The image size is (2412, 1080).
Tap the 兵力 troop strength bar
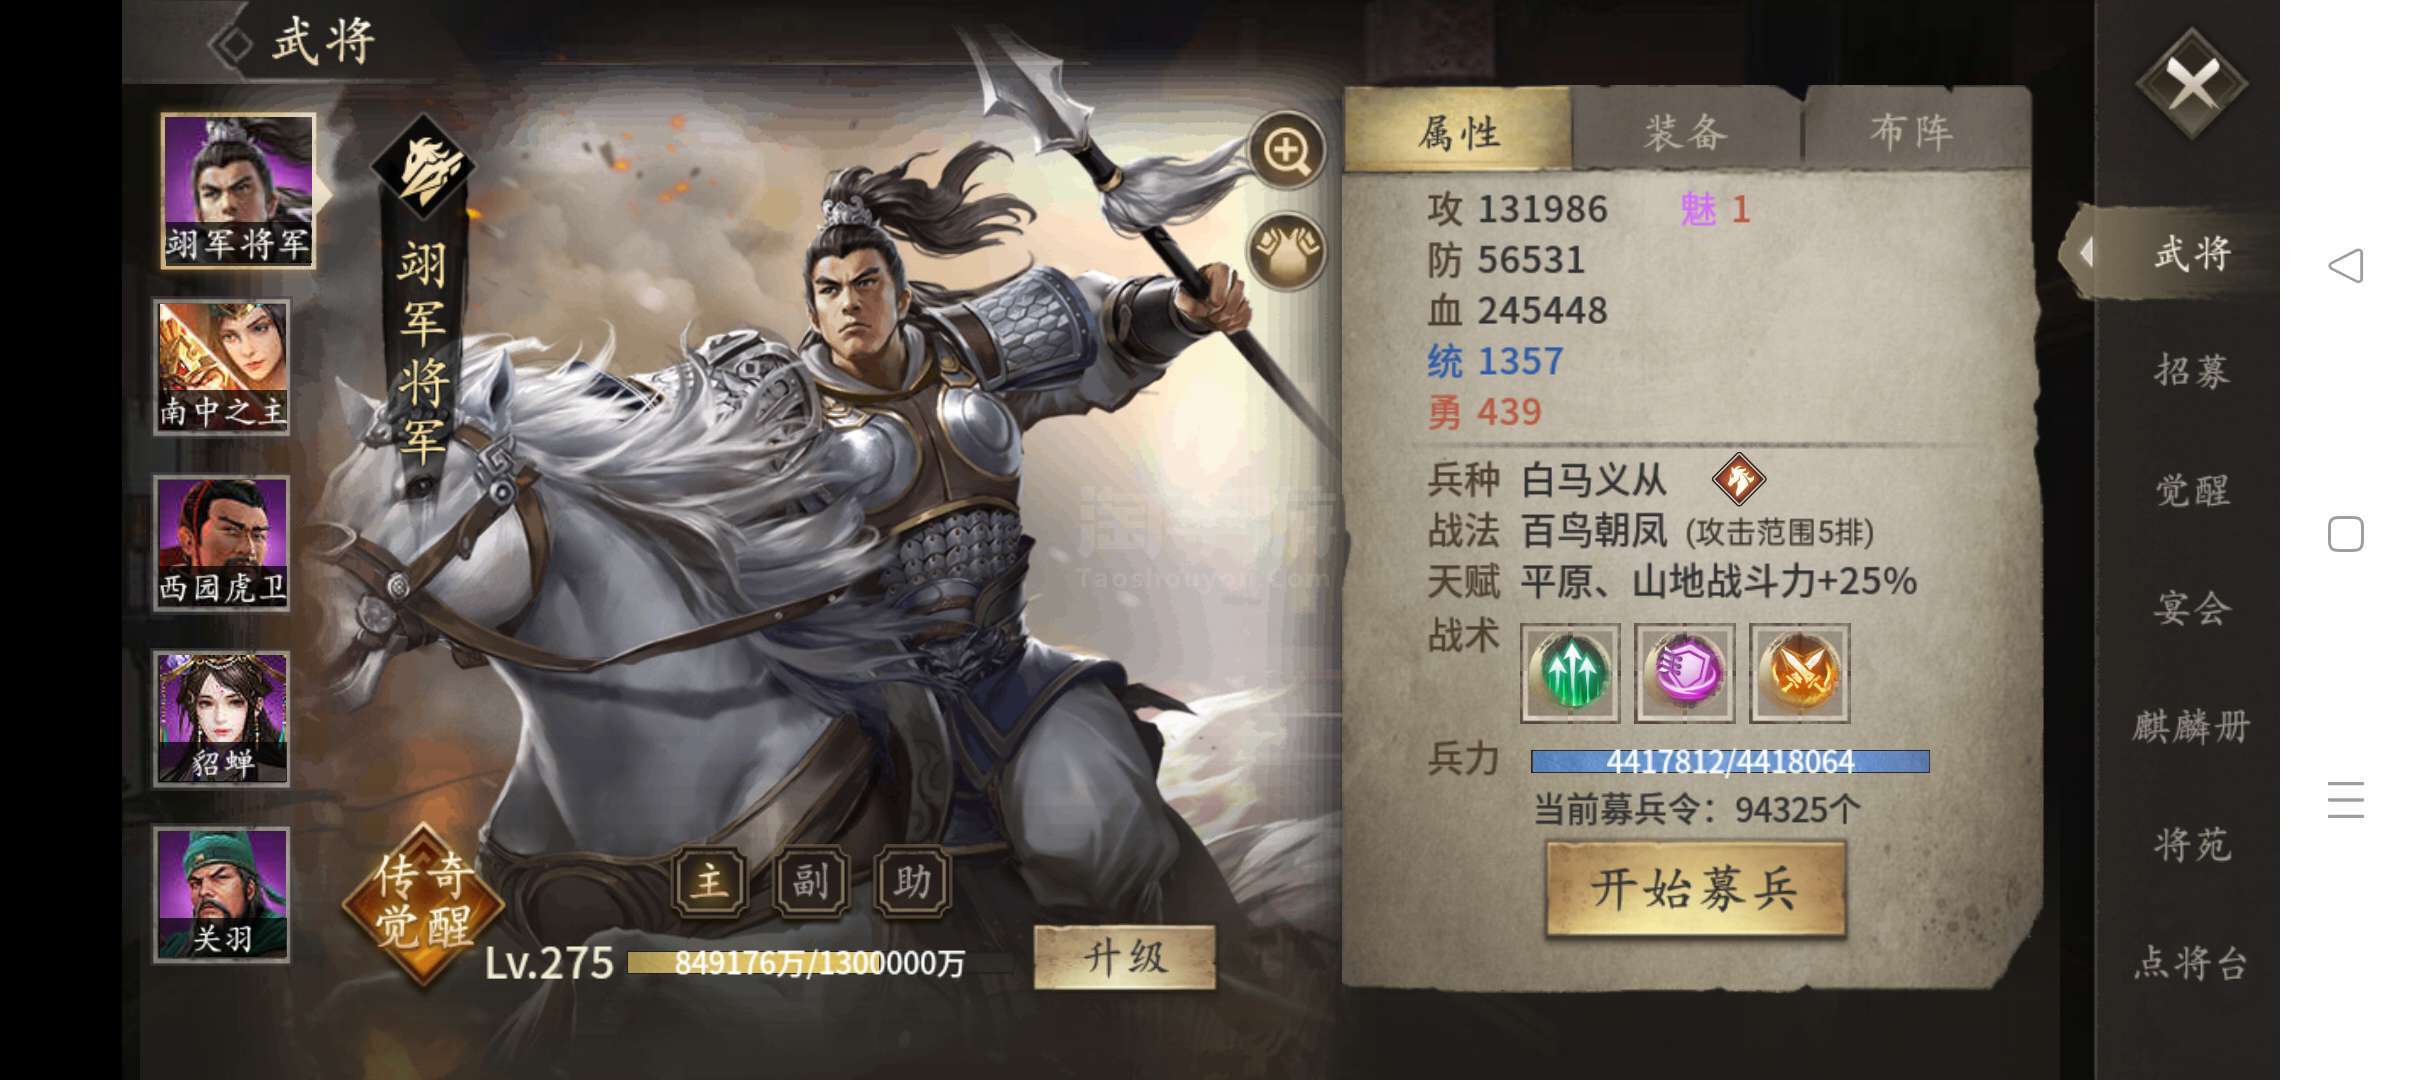point(1730,761)
